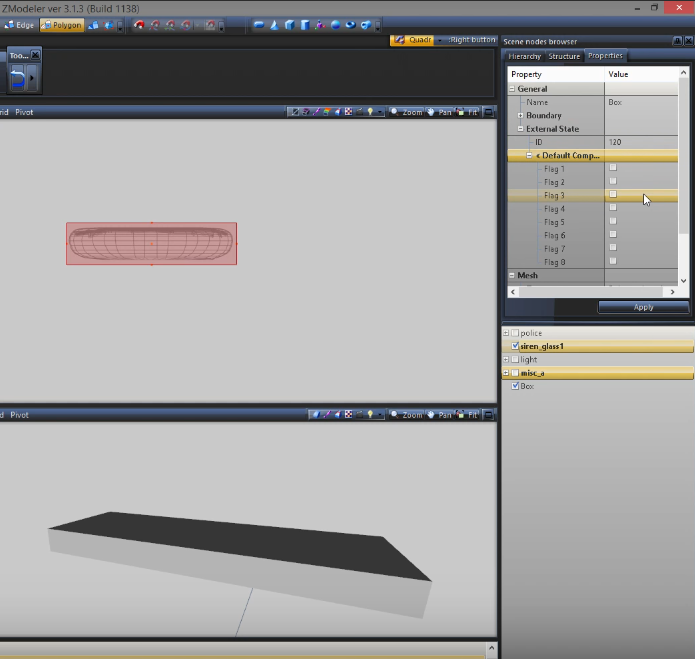Open upper viewport display options dropdown
This screenshot has height=659, width=695.
point(380,113)
